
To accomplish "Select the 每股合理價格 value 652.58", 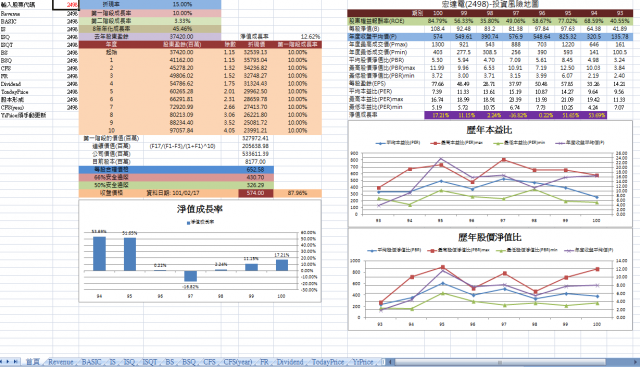I will point(256,169).
